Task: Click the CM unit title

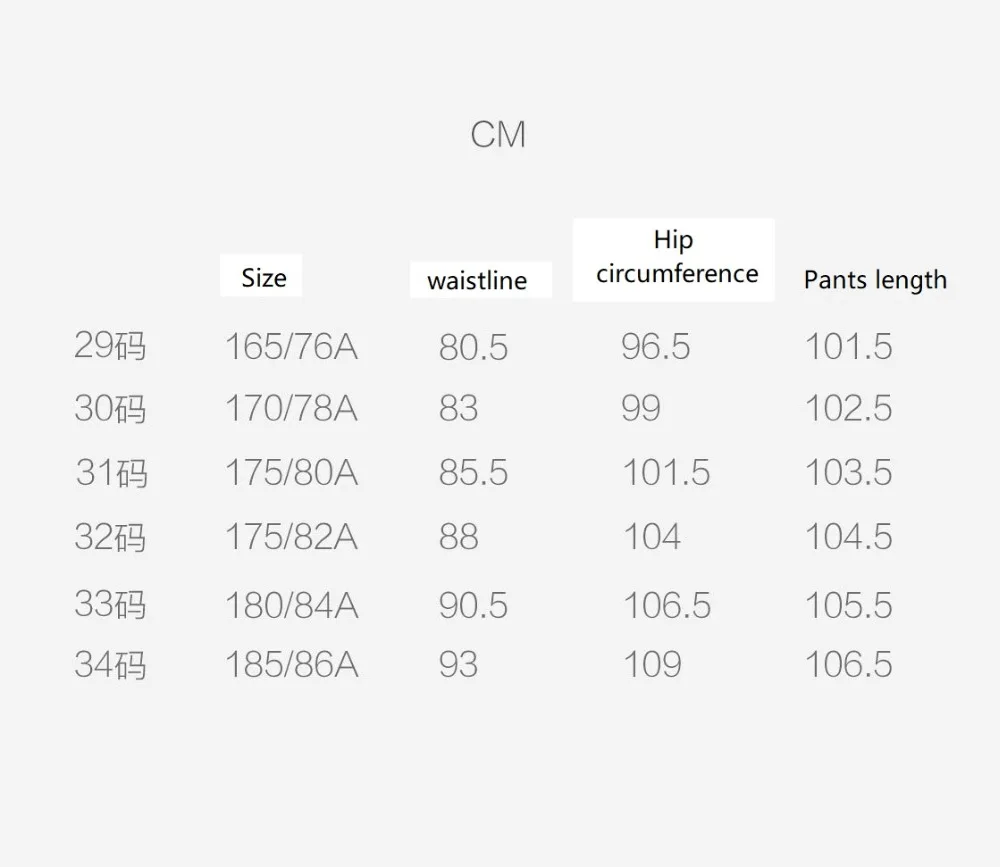Action: 498,135
